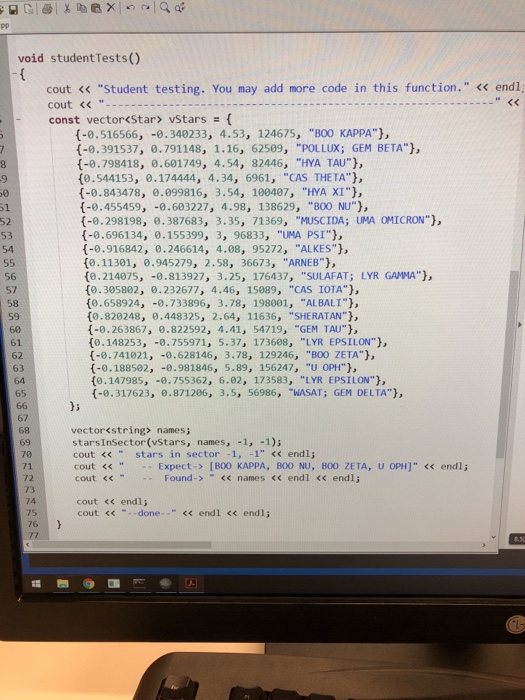This screenshot has width=525, height=700.
Task: Click the "Student testing" string literal
Action: (x=283, y=88)
